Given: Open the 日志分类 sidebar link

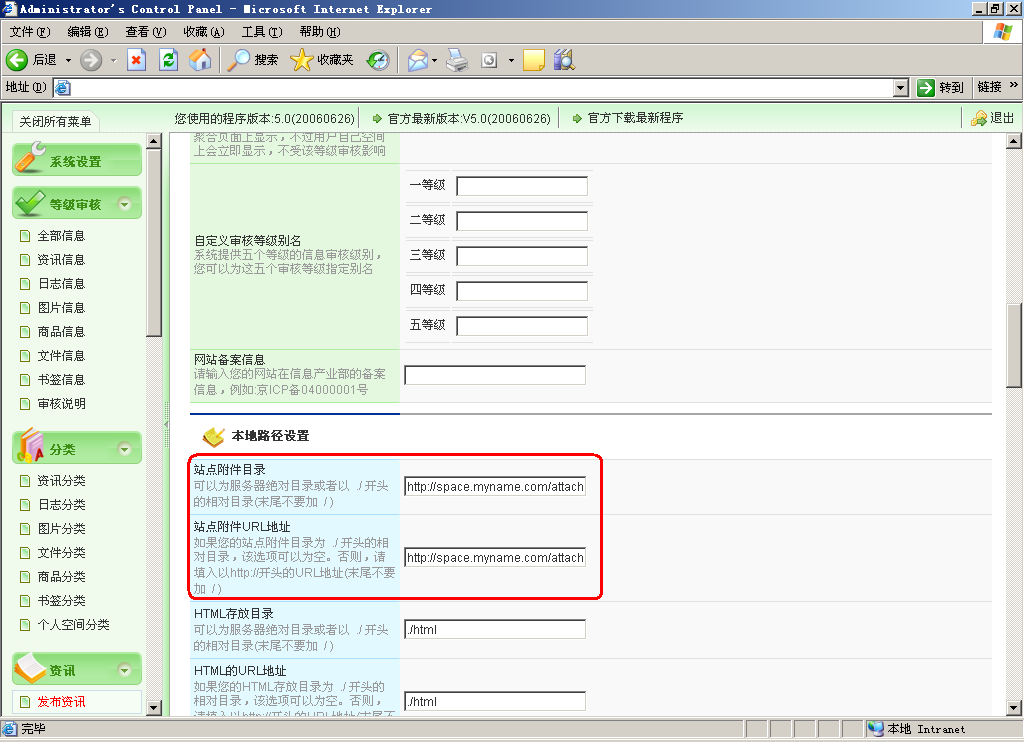Looking at the screenshot, I should 61,505.
